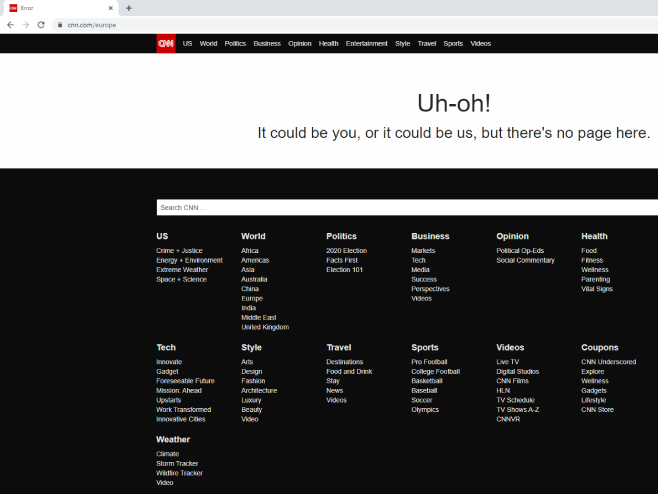The height and width of the screenshot is (494, 658).
Task: Open the Live TV link
Action: click(508, 362)
